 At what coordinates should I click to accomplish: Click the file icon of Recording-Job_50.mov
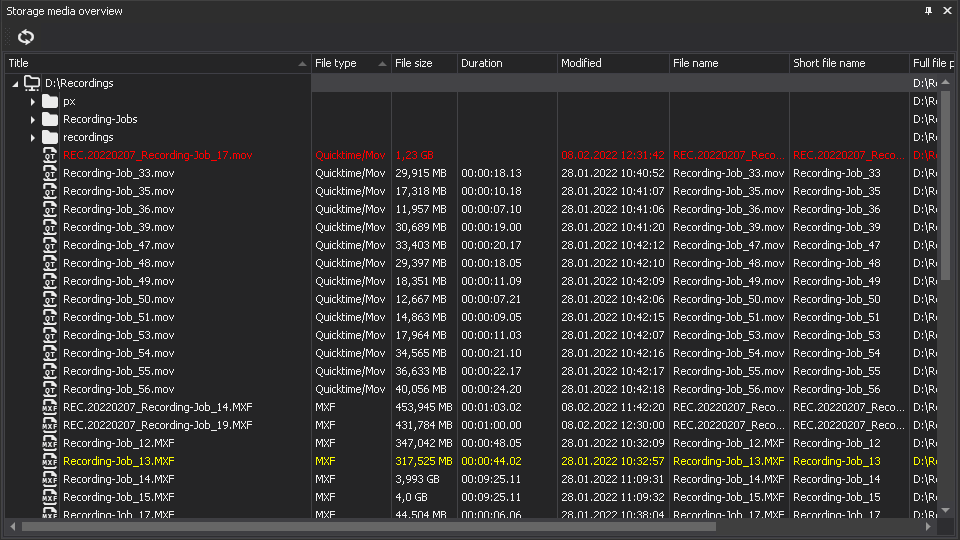point(50,299)
